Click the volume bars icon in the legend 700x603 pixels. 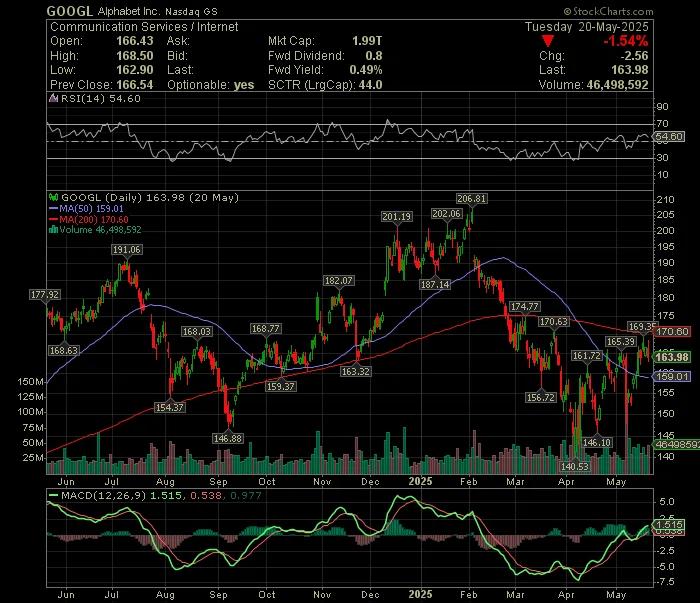(x=54, y=229)
